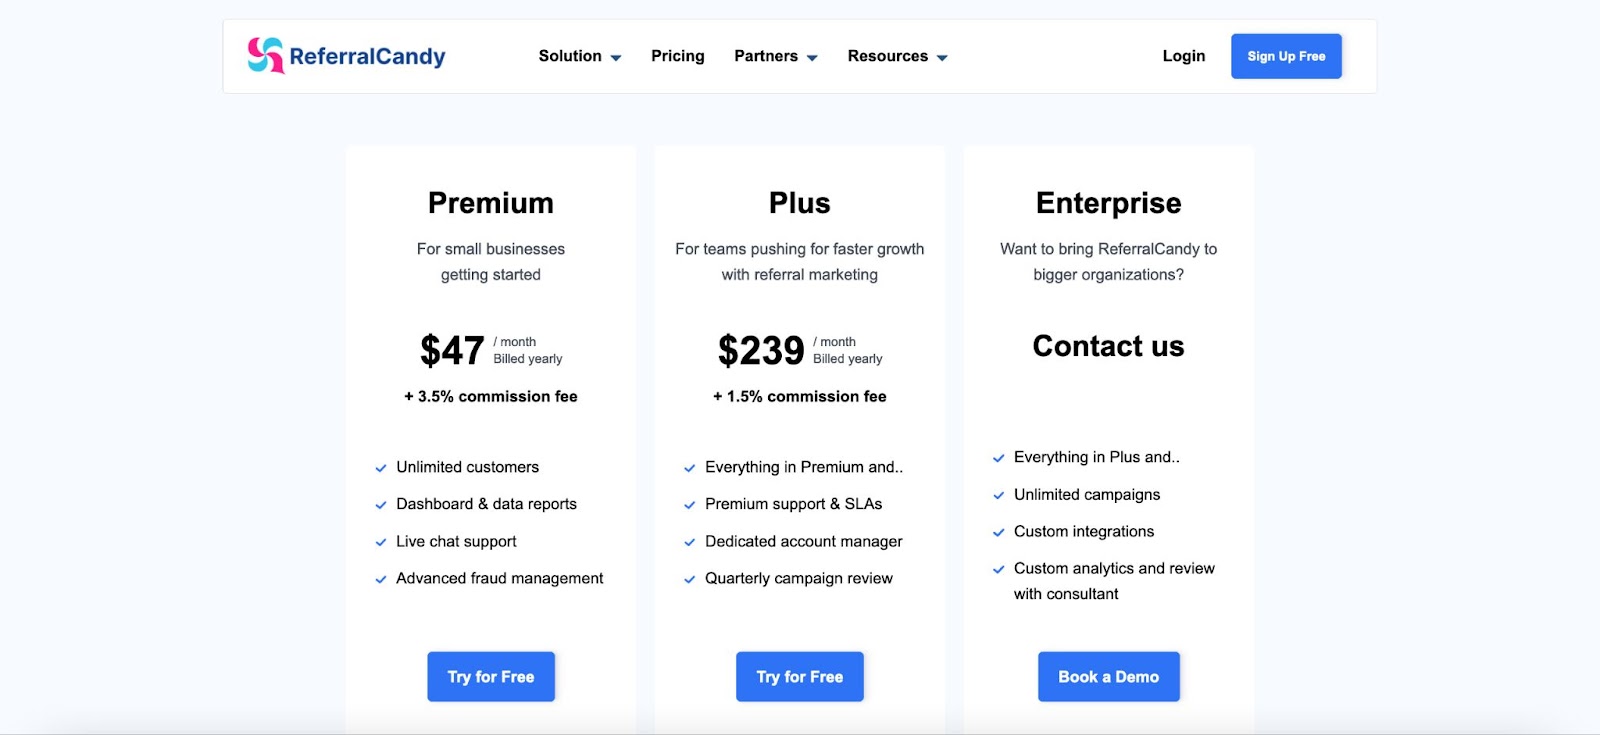
Task: Click Book a Demo for Enterprise
Action: click(1108, 676)
